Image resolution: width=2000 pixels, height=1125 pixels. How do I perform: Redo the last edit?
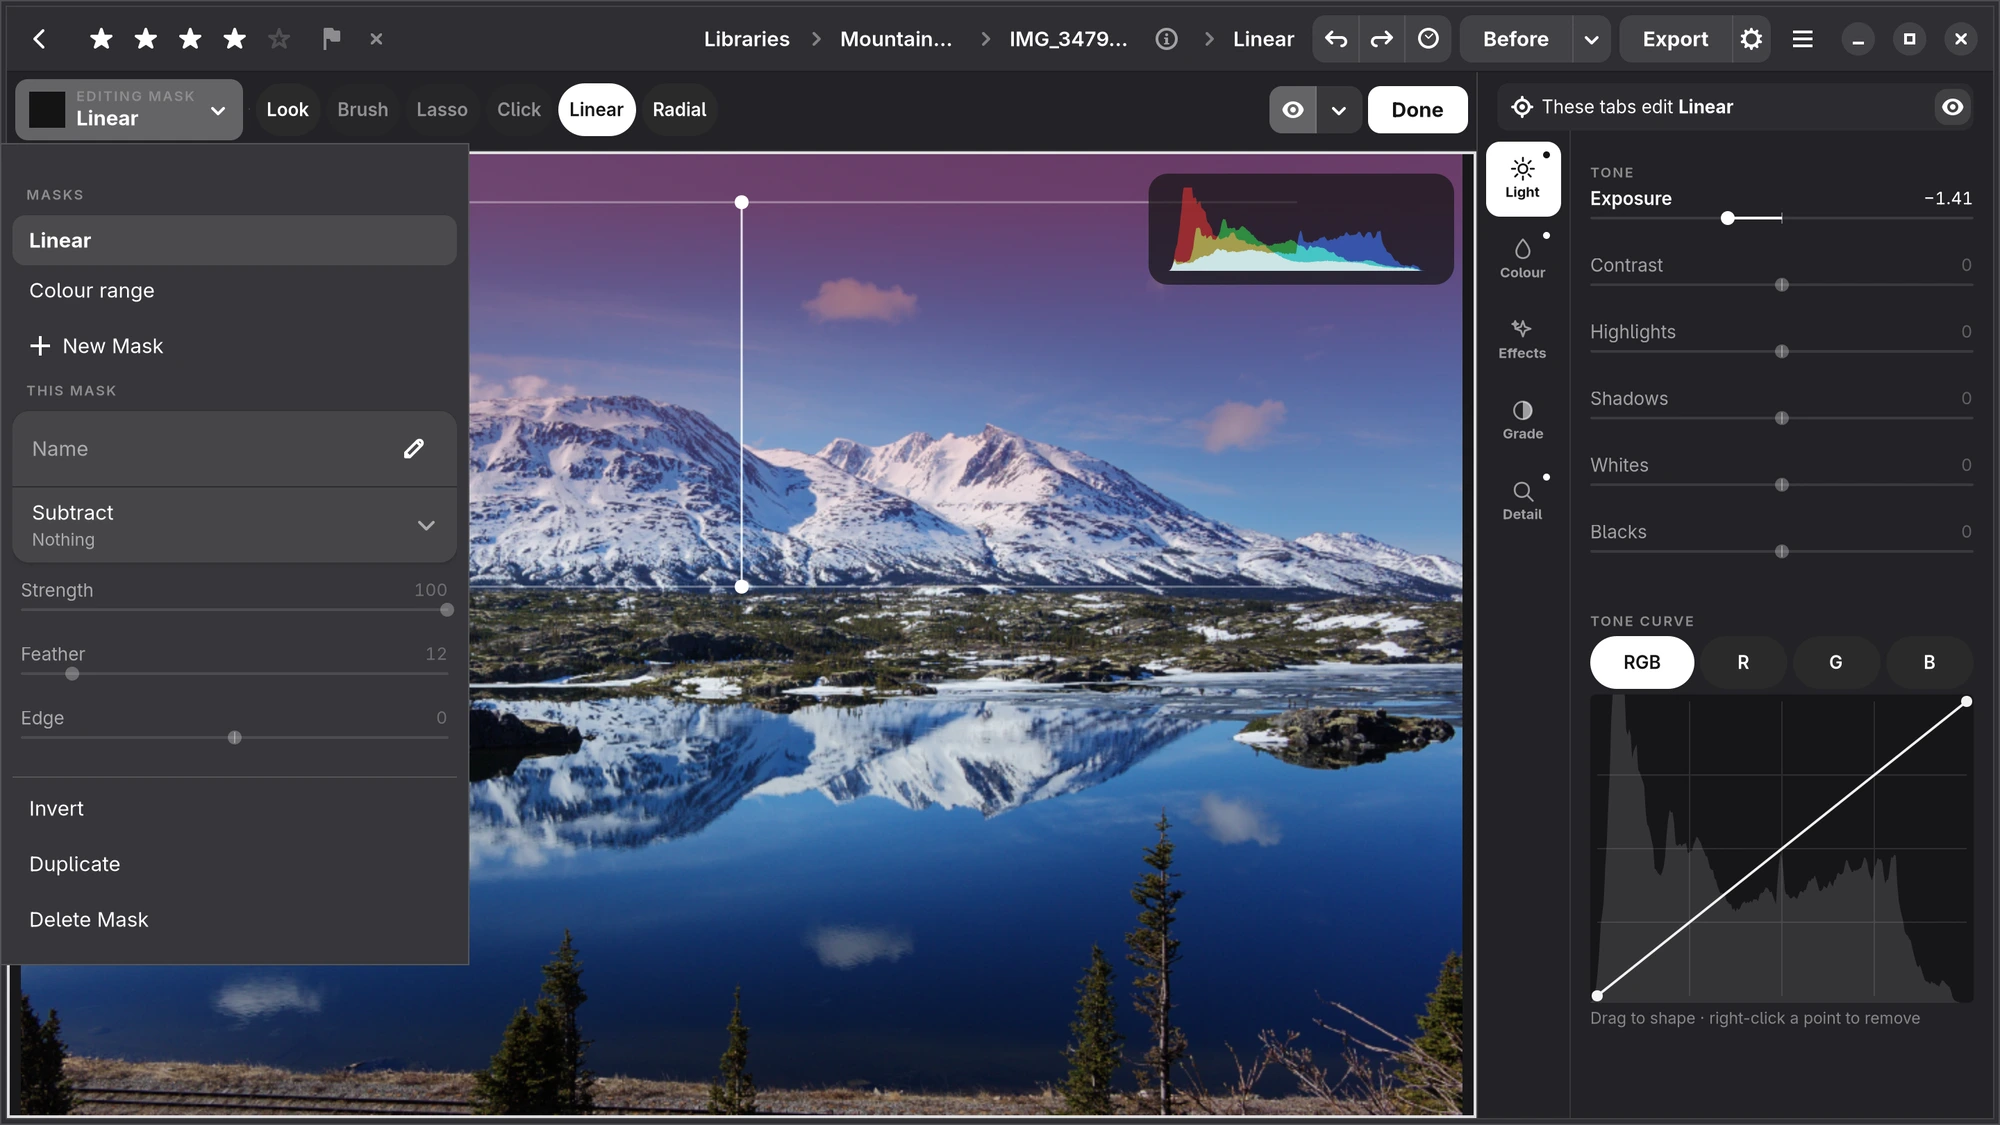tap(1381, 39)
